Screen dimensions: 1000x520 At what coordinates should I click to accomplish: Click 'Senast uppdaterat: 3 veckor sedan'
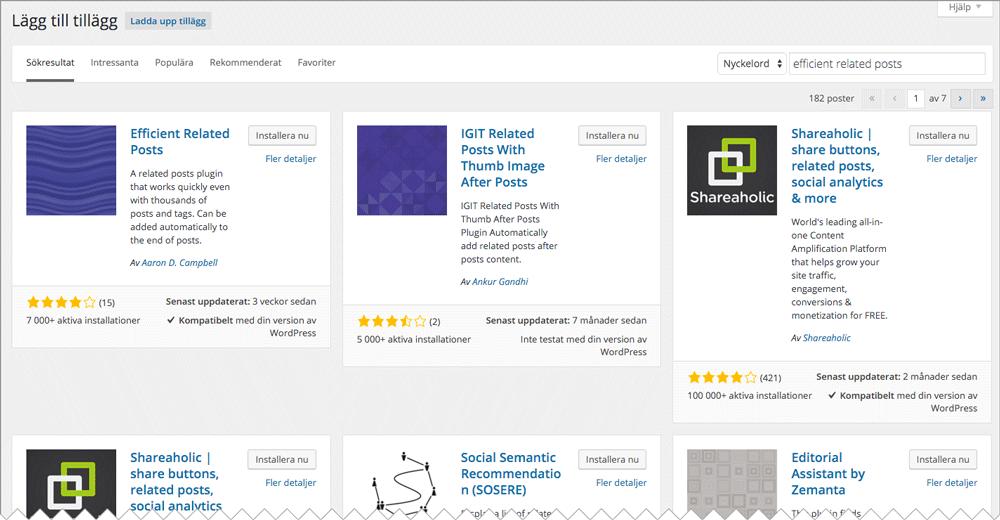241,301
